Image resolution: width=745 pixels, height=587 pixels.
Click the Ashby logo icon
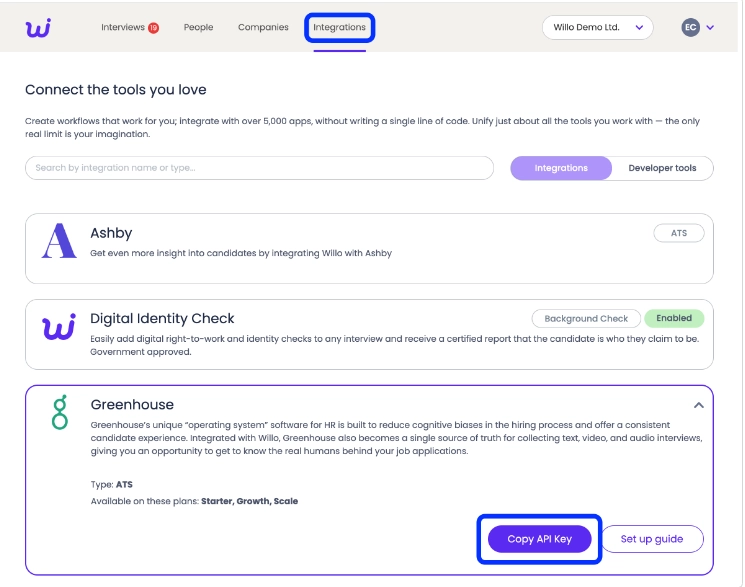pyautogui.click(x=59, y=241)
